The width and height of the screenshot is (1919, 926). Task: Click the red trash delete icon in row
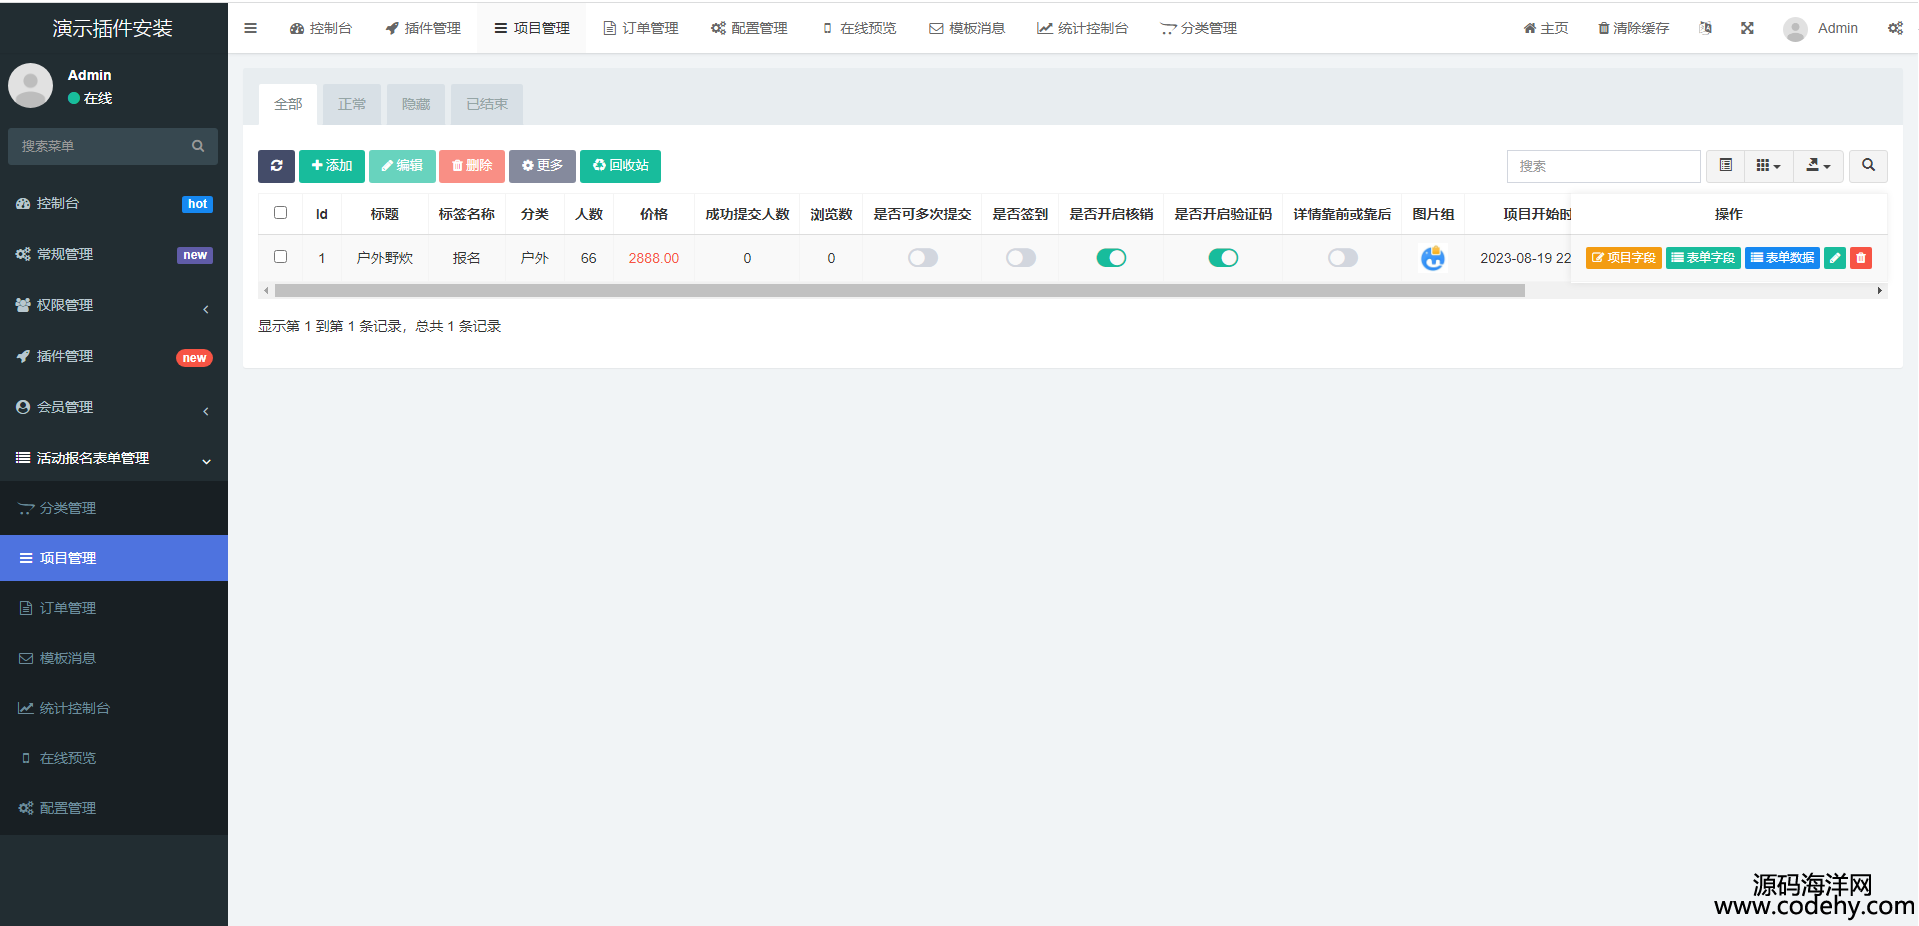click(1860, 258)
